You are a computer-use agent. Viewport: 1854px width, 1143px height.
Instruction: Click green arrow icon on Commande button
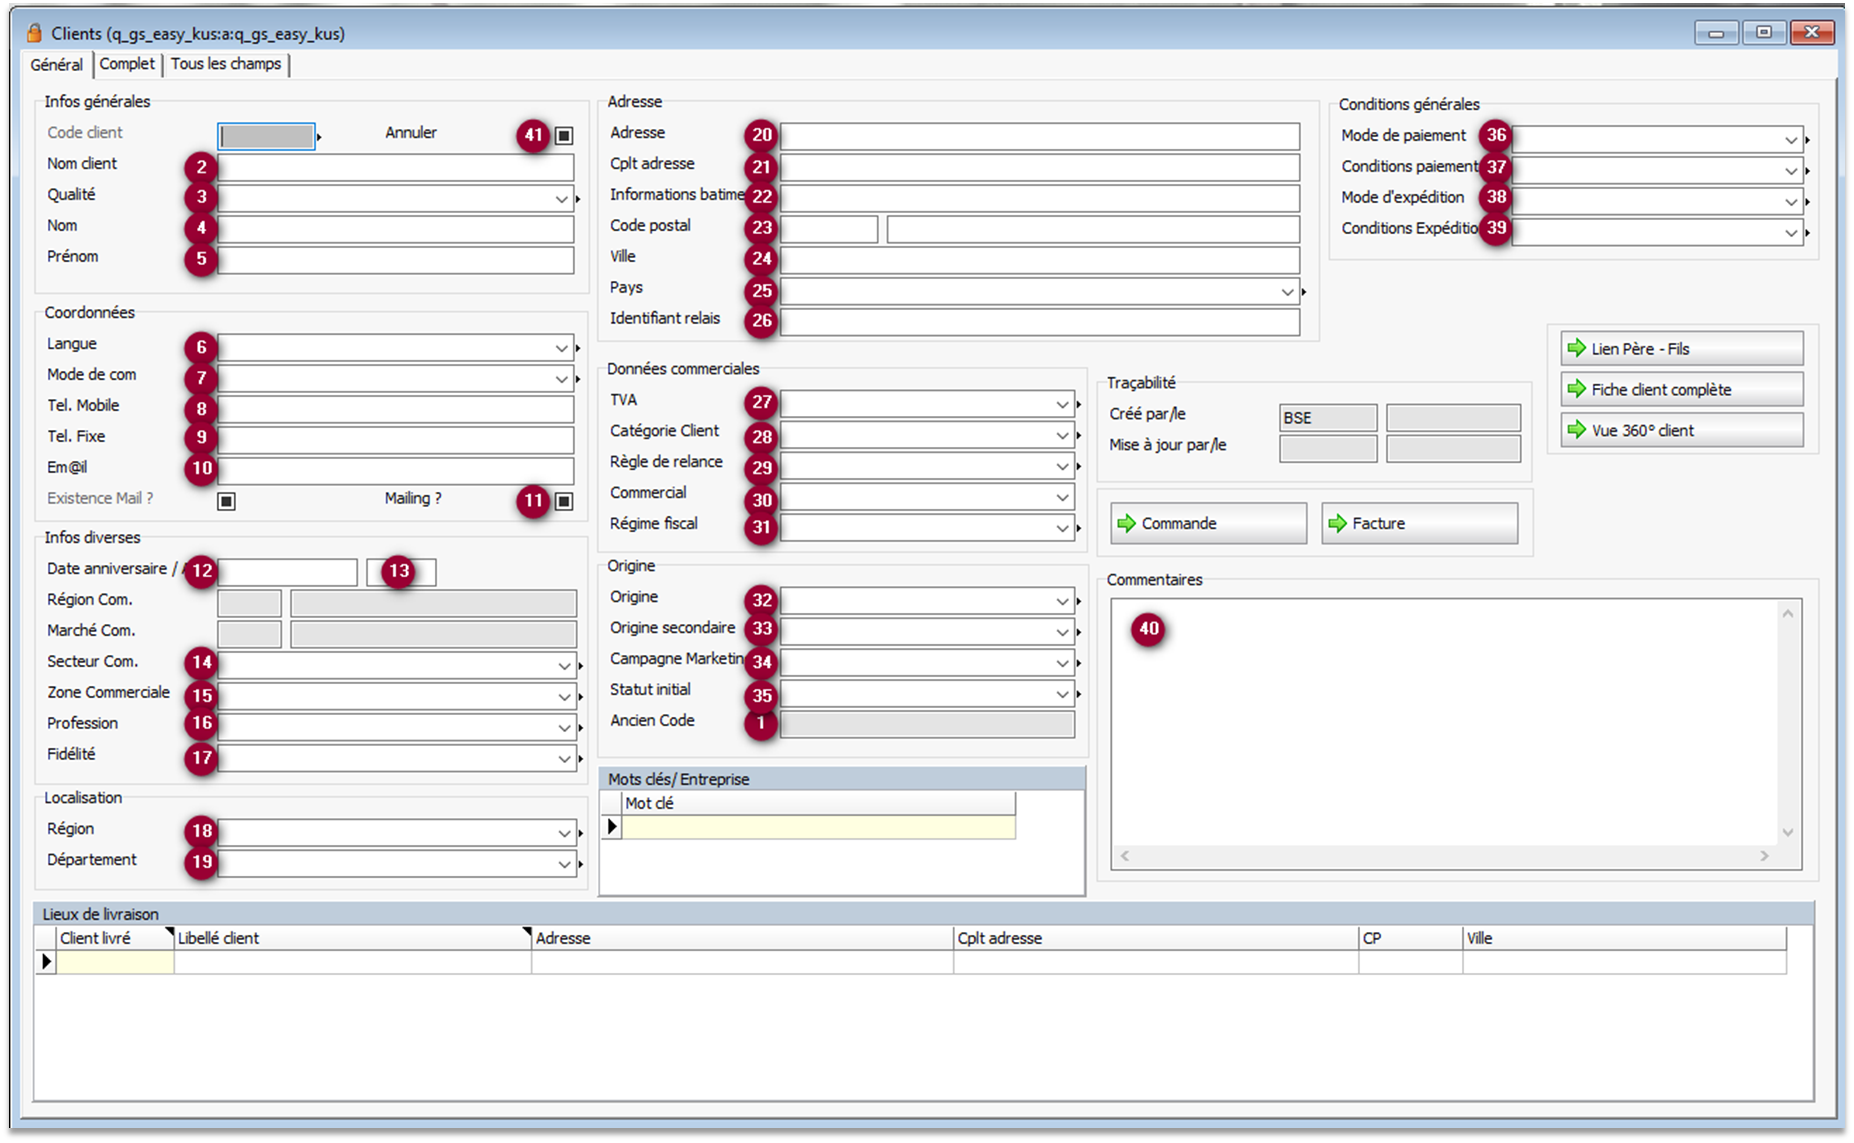1127,523
